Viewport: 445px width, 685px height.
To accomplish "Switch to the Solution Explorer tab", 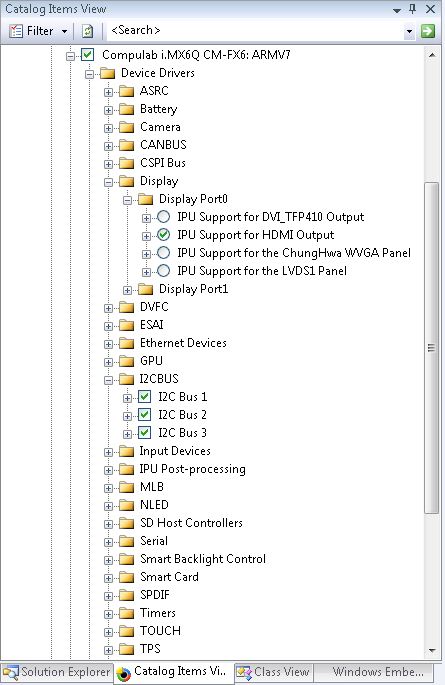I will coord(57,672).
